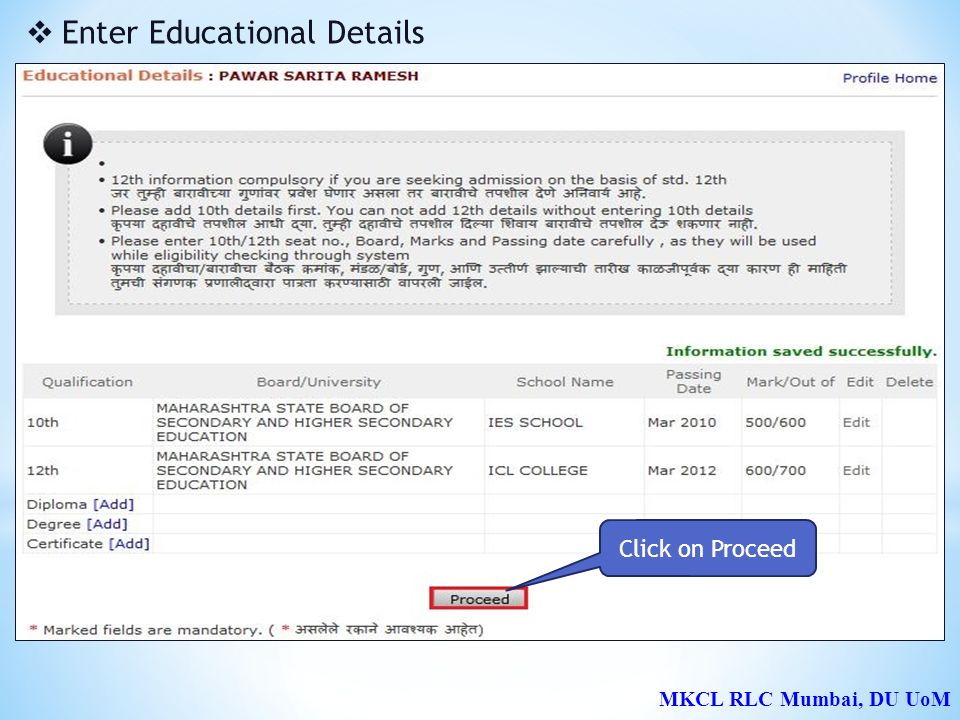Click the 500/600 marks value
Screen dimensions: 960x720
click(x=776, y=422)
